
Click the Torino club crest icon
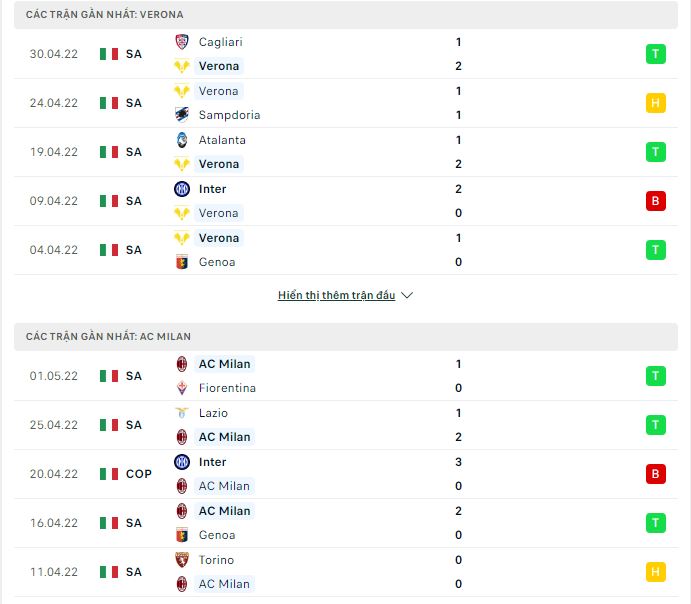(182, 560)
